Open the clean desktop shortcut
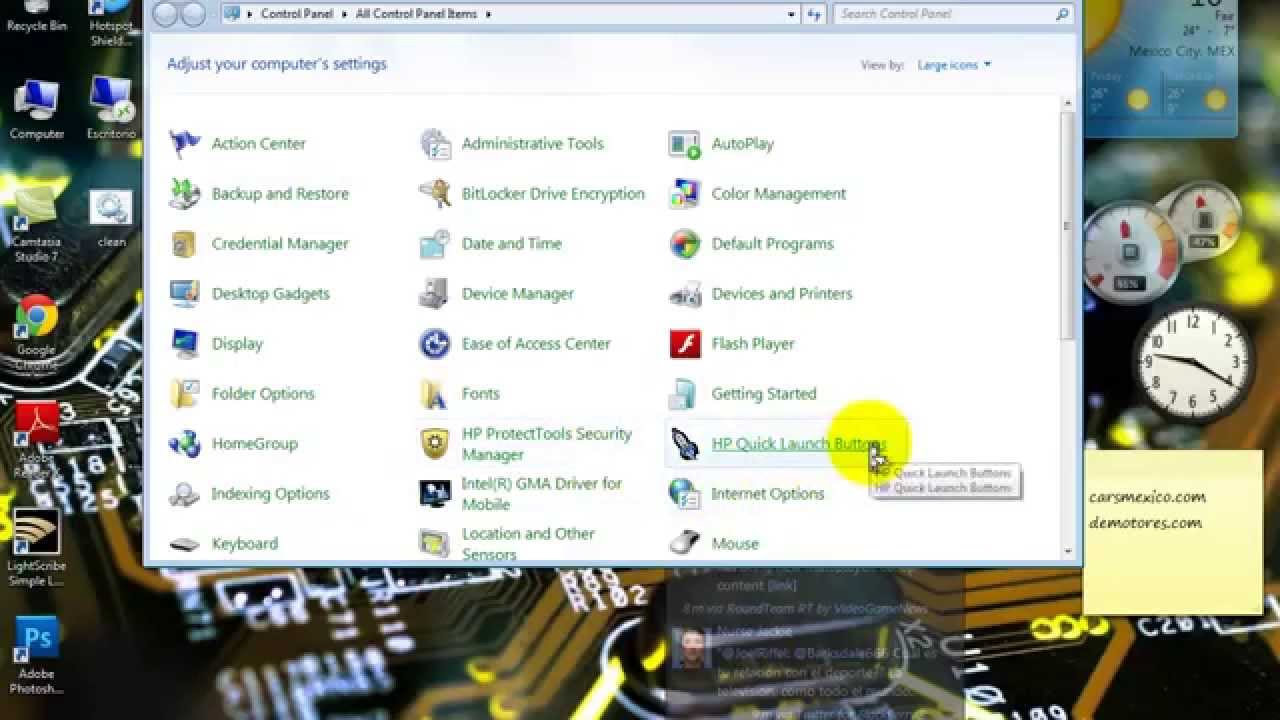Image resolution: width=1280 pixels, height=720 pixels. [x=111, y=219]
